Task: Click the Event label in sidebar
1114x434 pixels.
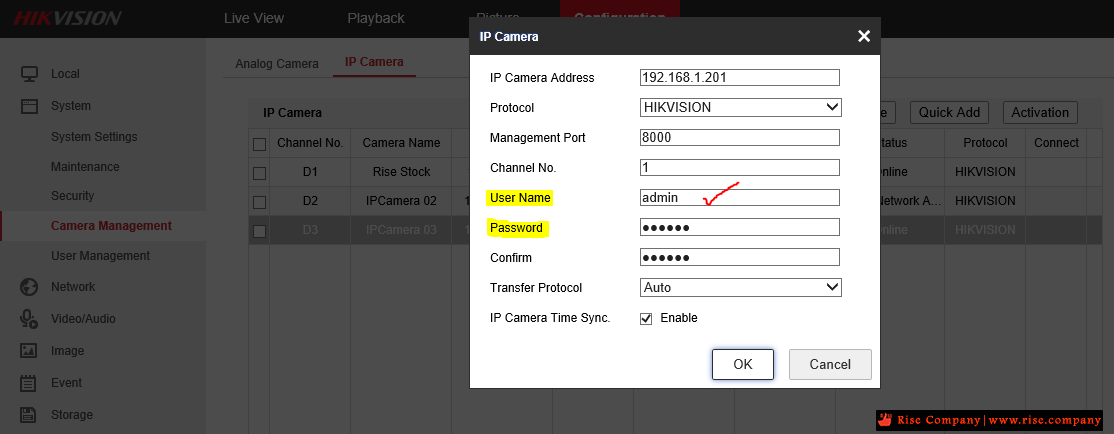Action: (x=67, y=383)
